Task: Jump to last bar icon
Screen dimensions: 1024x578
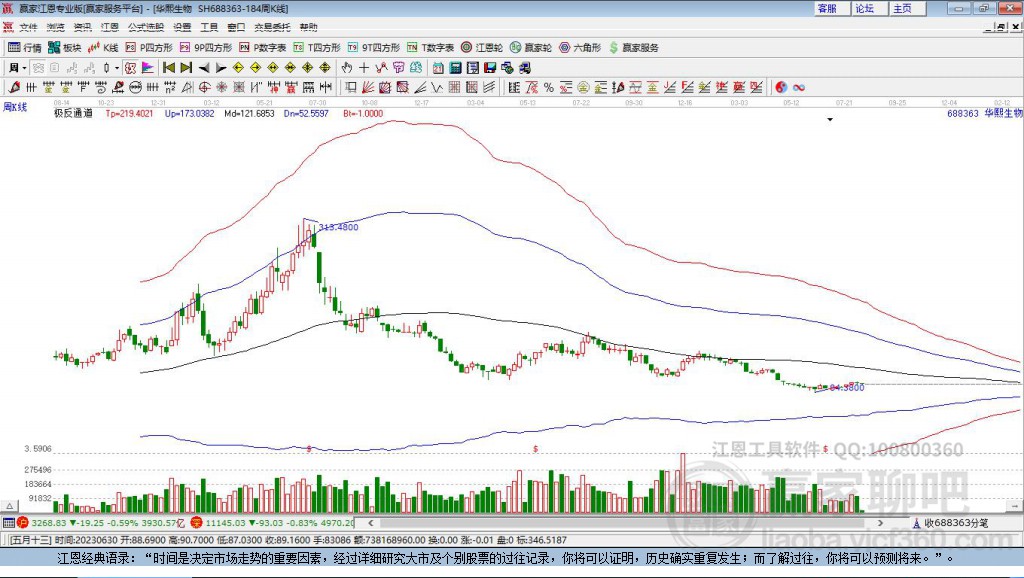Action: pyautogui.click(x=186, y=68)
